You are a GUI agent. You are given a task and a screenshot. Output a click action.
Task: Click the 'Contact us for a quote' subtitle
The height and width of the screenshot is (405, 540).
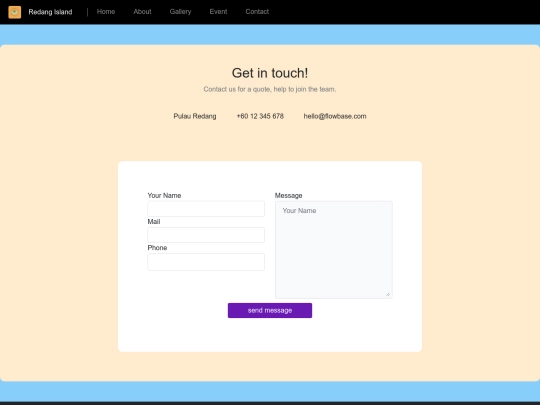point(270,89)
